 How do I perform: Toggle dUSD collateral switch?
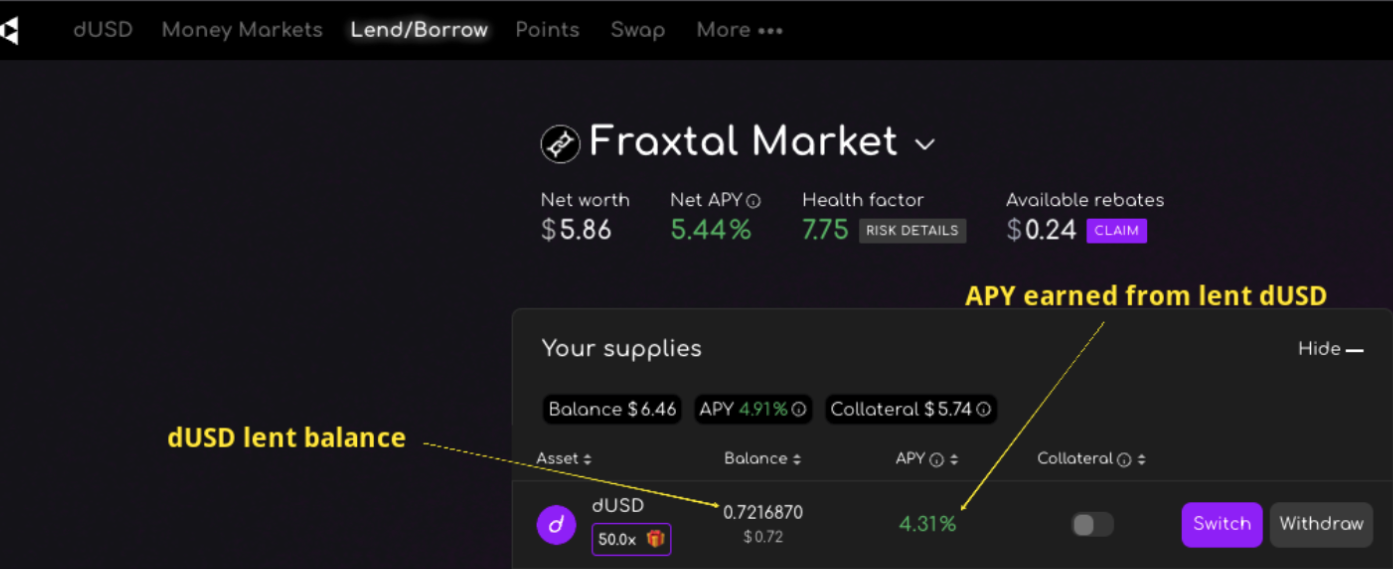point(1092,524)
